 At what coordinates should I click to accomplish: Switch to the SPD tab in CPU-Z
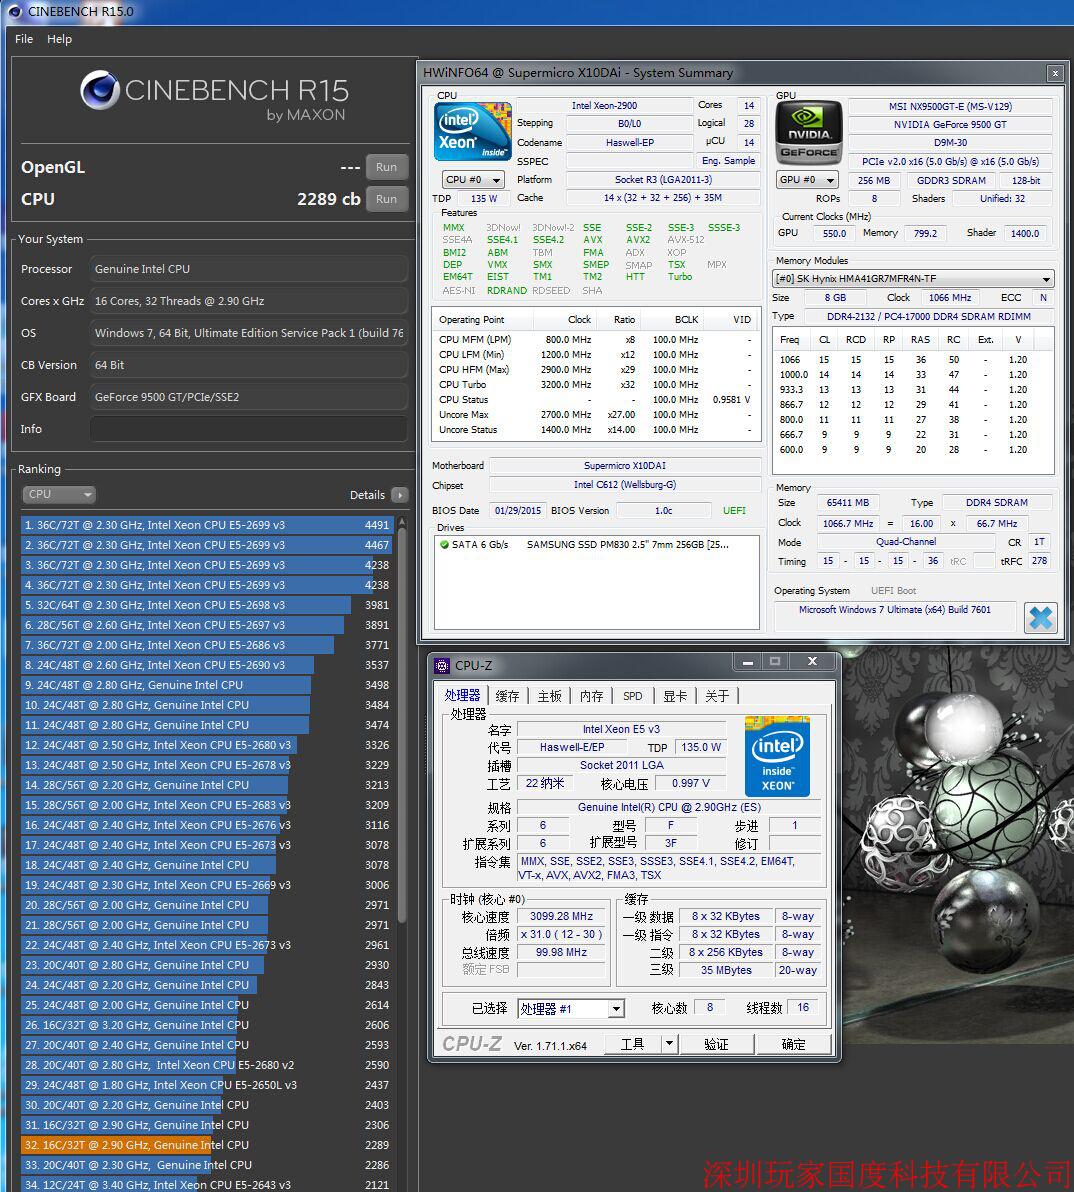pyautogui.click(x=632, y=696)
